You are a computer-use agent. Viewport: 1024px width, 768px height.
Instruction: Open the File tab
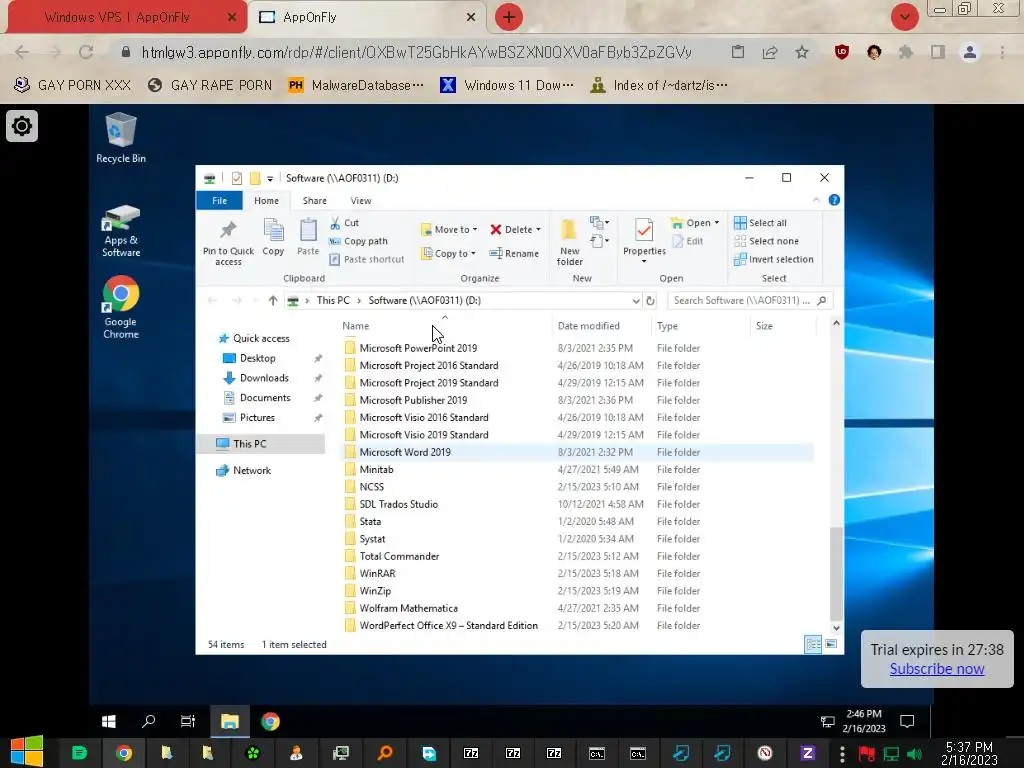click(x=219, y=200)
